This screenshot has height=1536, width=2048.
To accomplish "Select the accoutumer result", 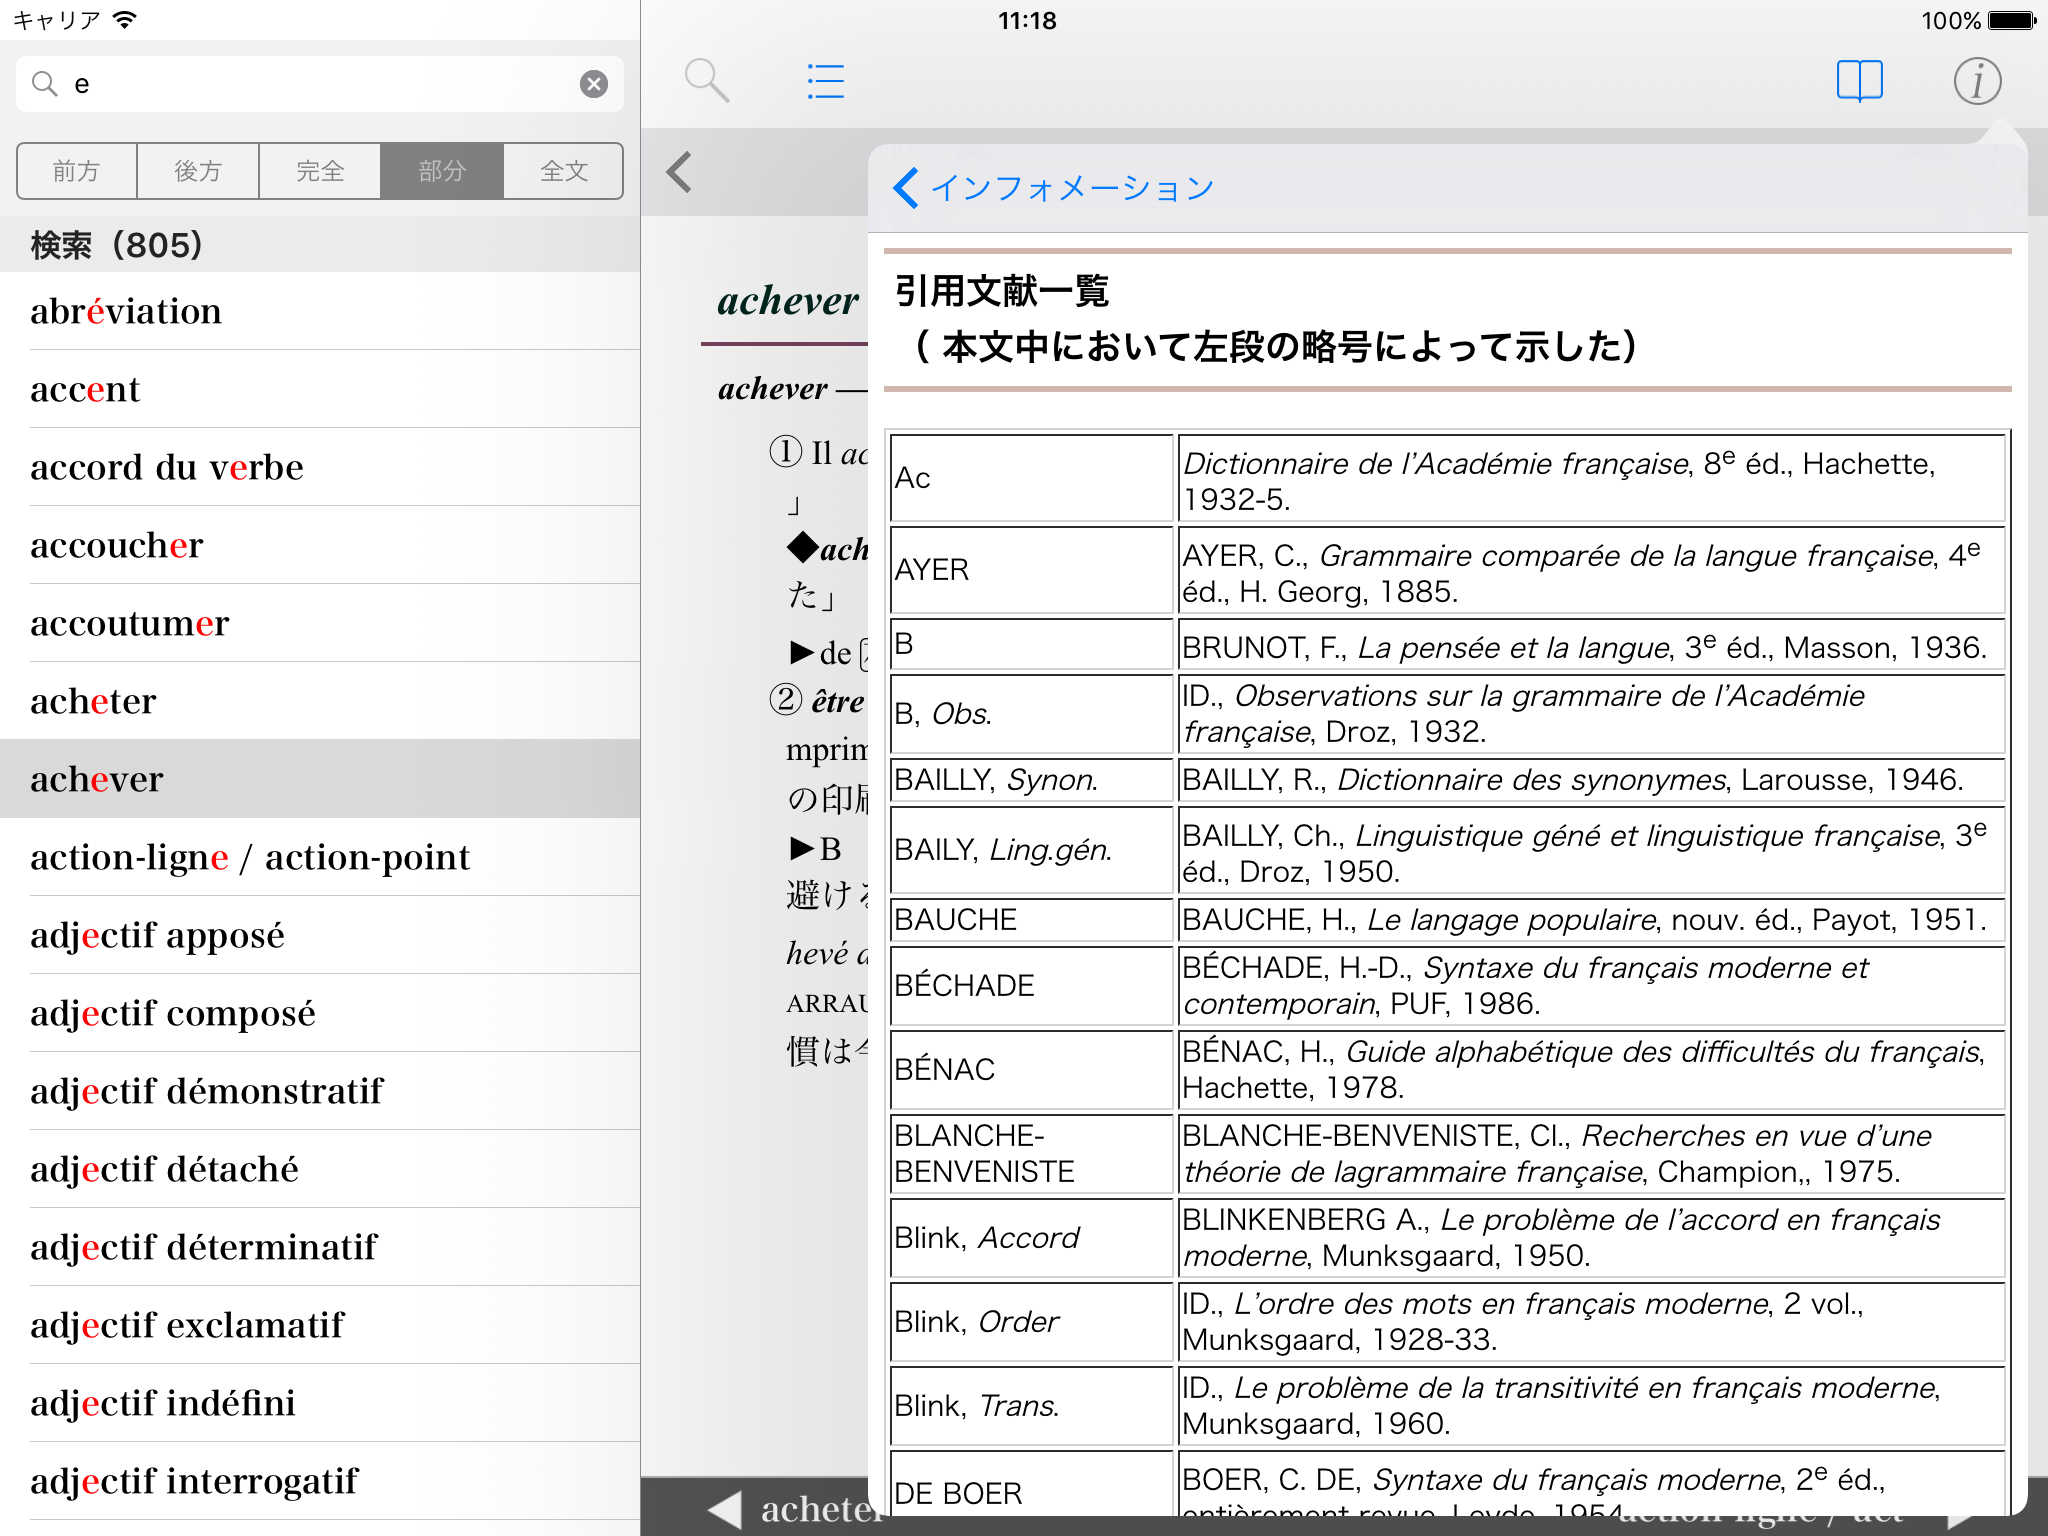I will [130, 623].
